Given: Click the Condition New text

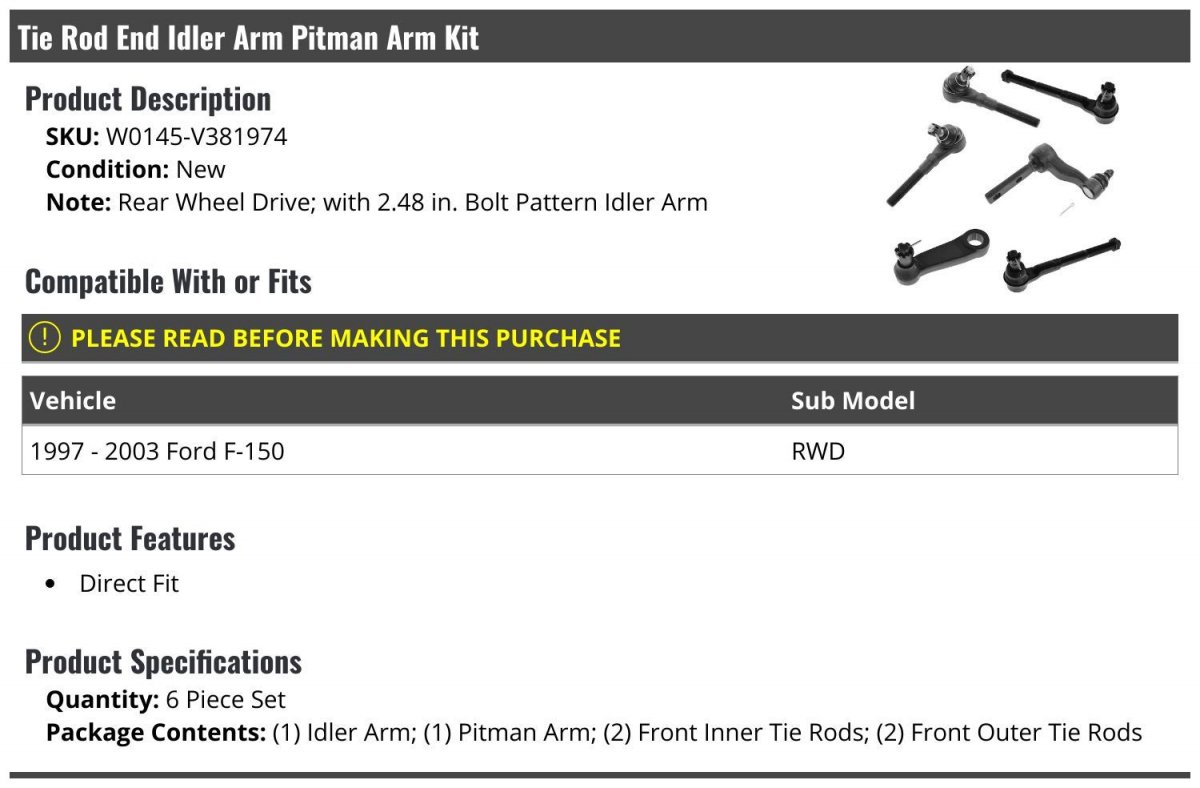Looking at the screenshot, I should 136,169.
